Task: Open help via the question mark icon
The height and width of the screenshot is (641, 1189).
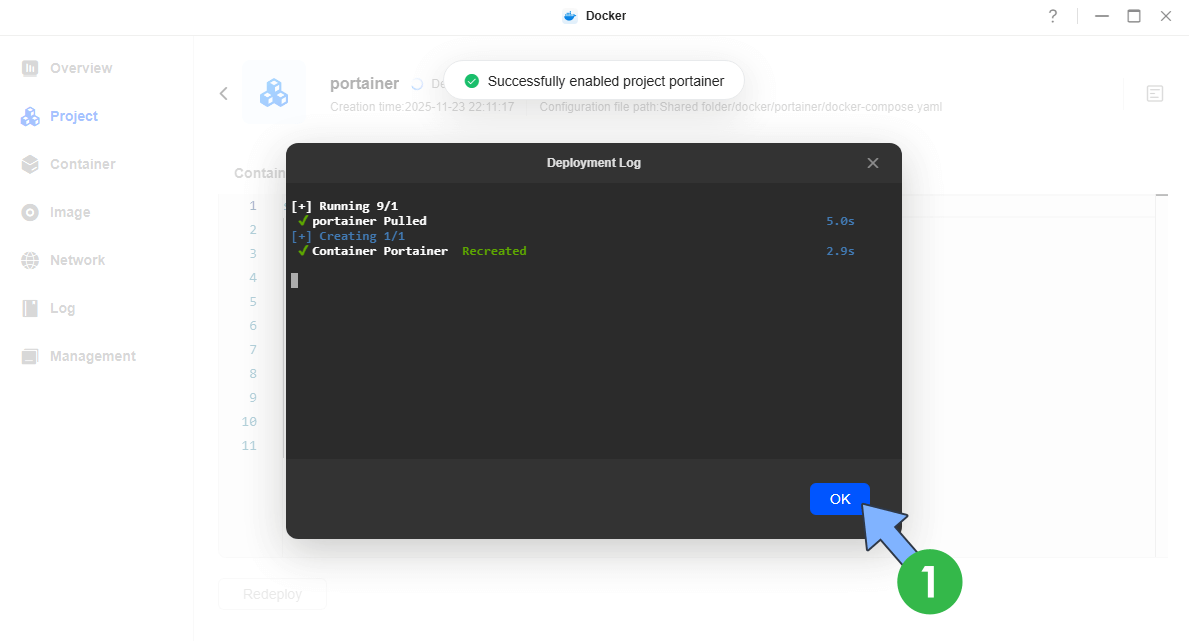Action: pyautogui.click(x=1051, y=16)
